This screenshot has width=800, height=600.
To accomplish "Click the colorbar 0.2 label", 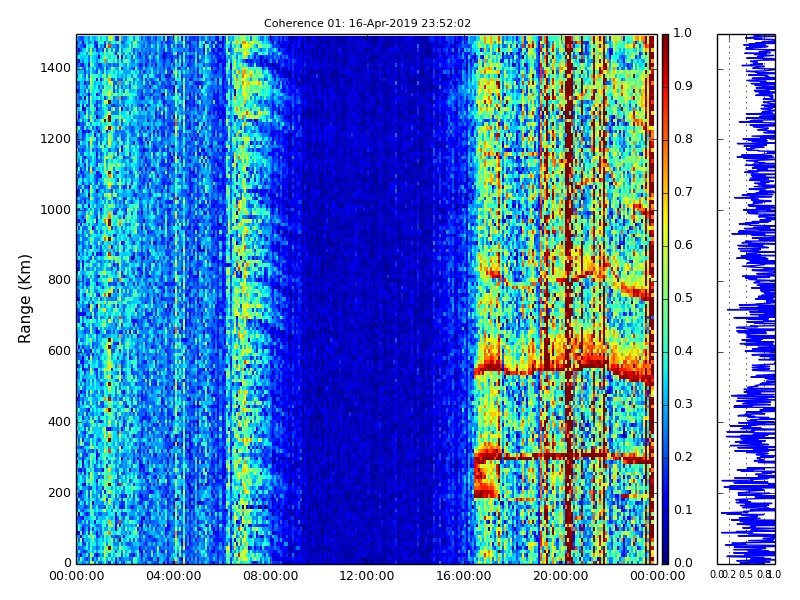I will (x=683, y=457).
